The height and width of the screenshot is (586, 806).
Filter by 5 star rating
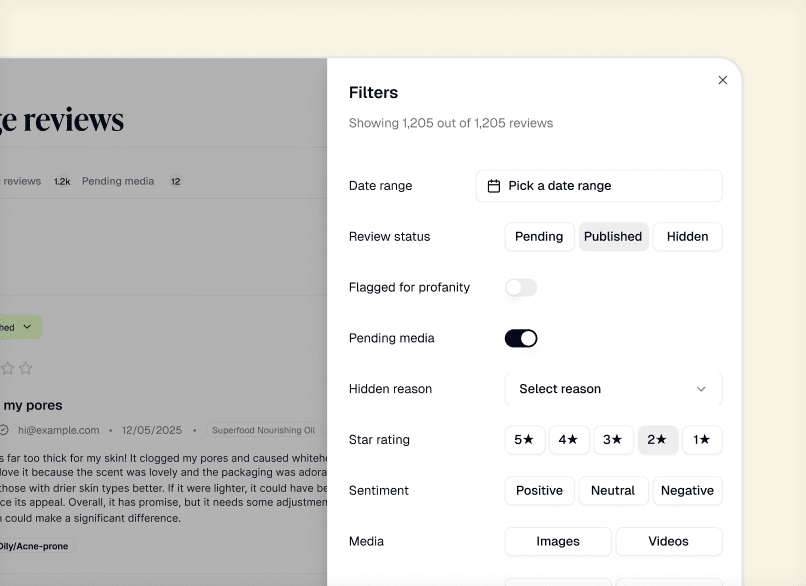pos(525,440)
